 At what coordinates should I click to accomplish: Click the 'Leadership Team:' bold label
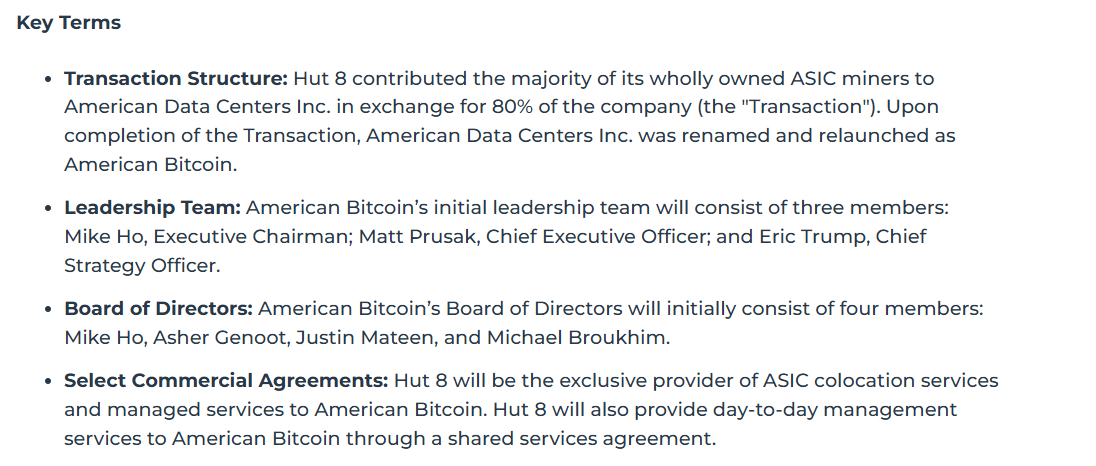(x=152, y=207)
